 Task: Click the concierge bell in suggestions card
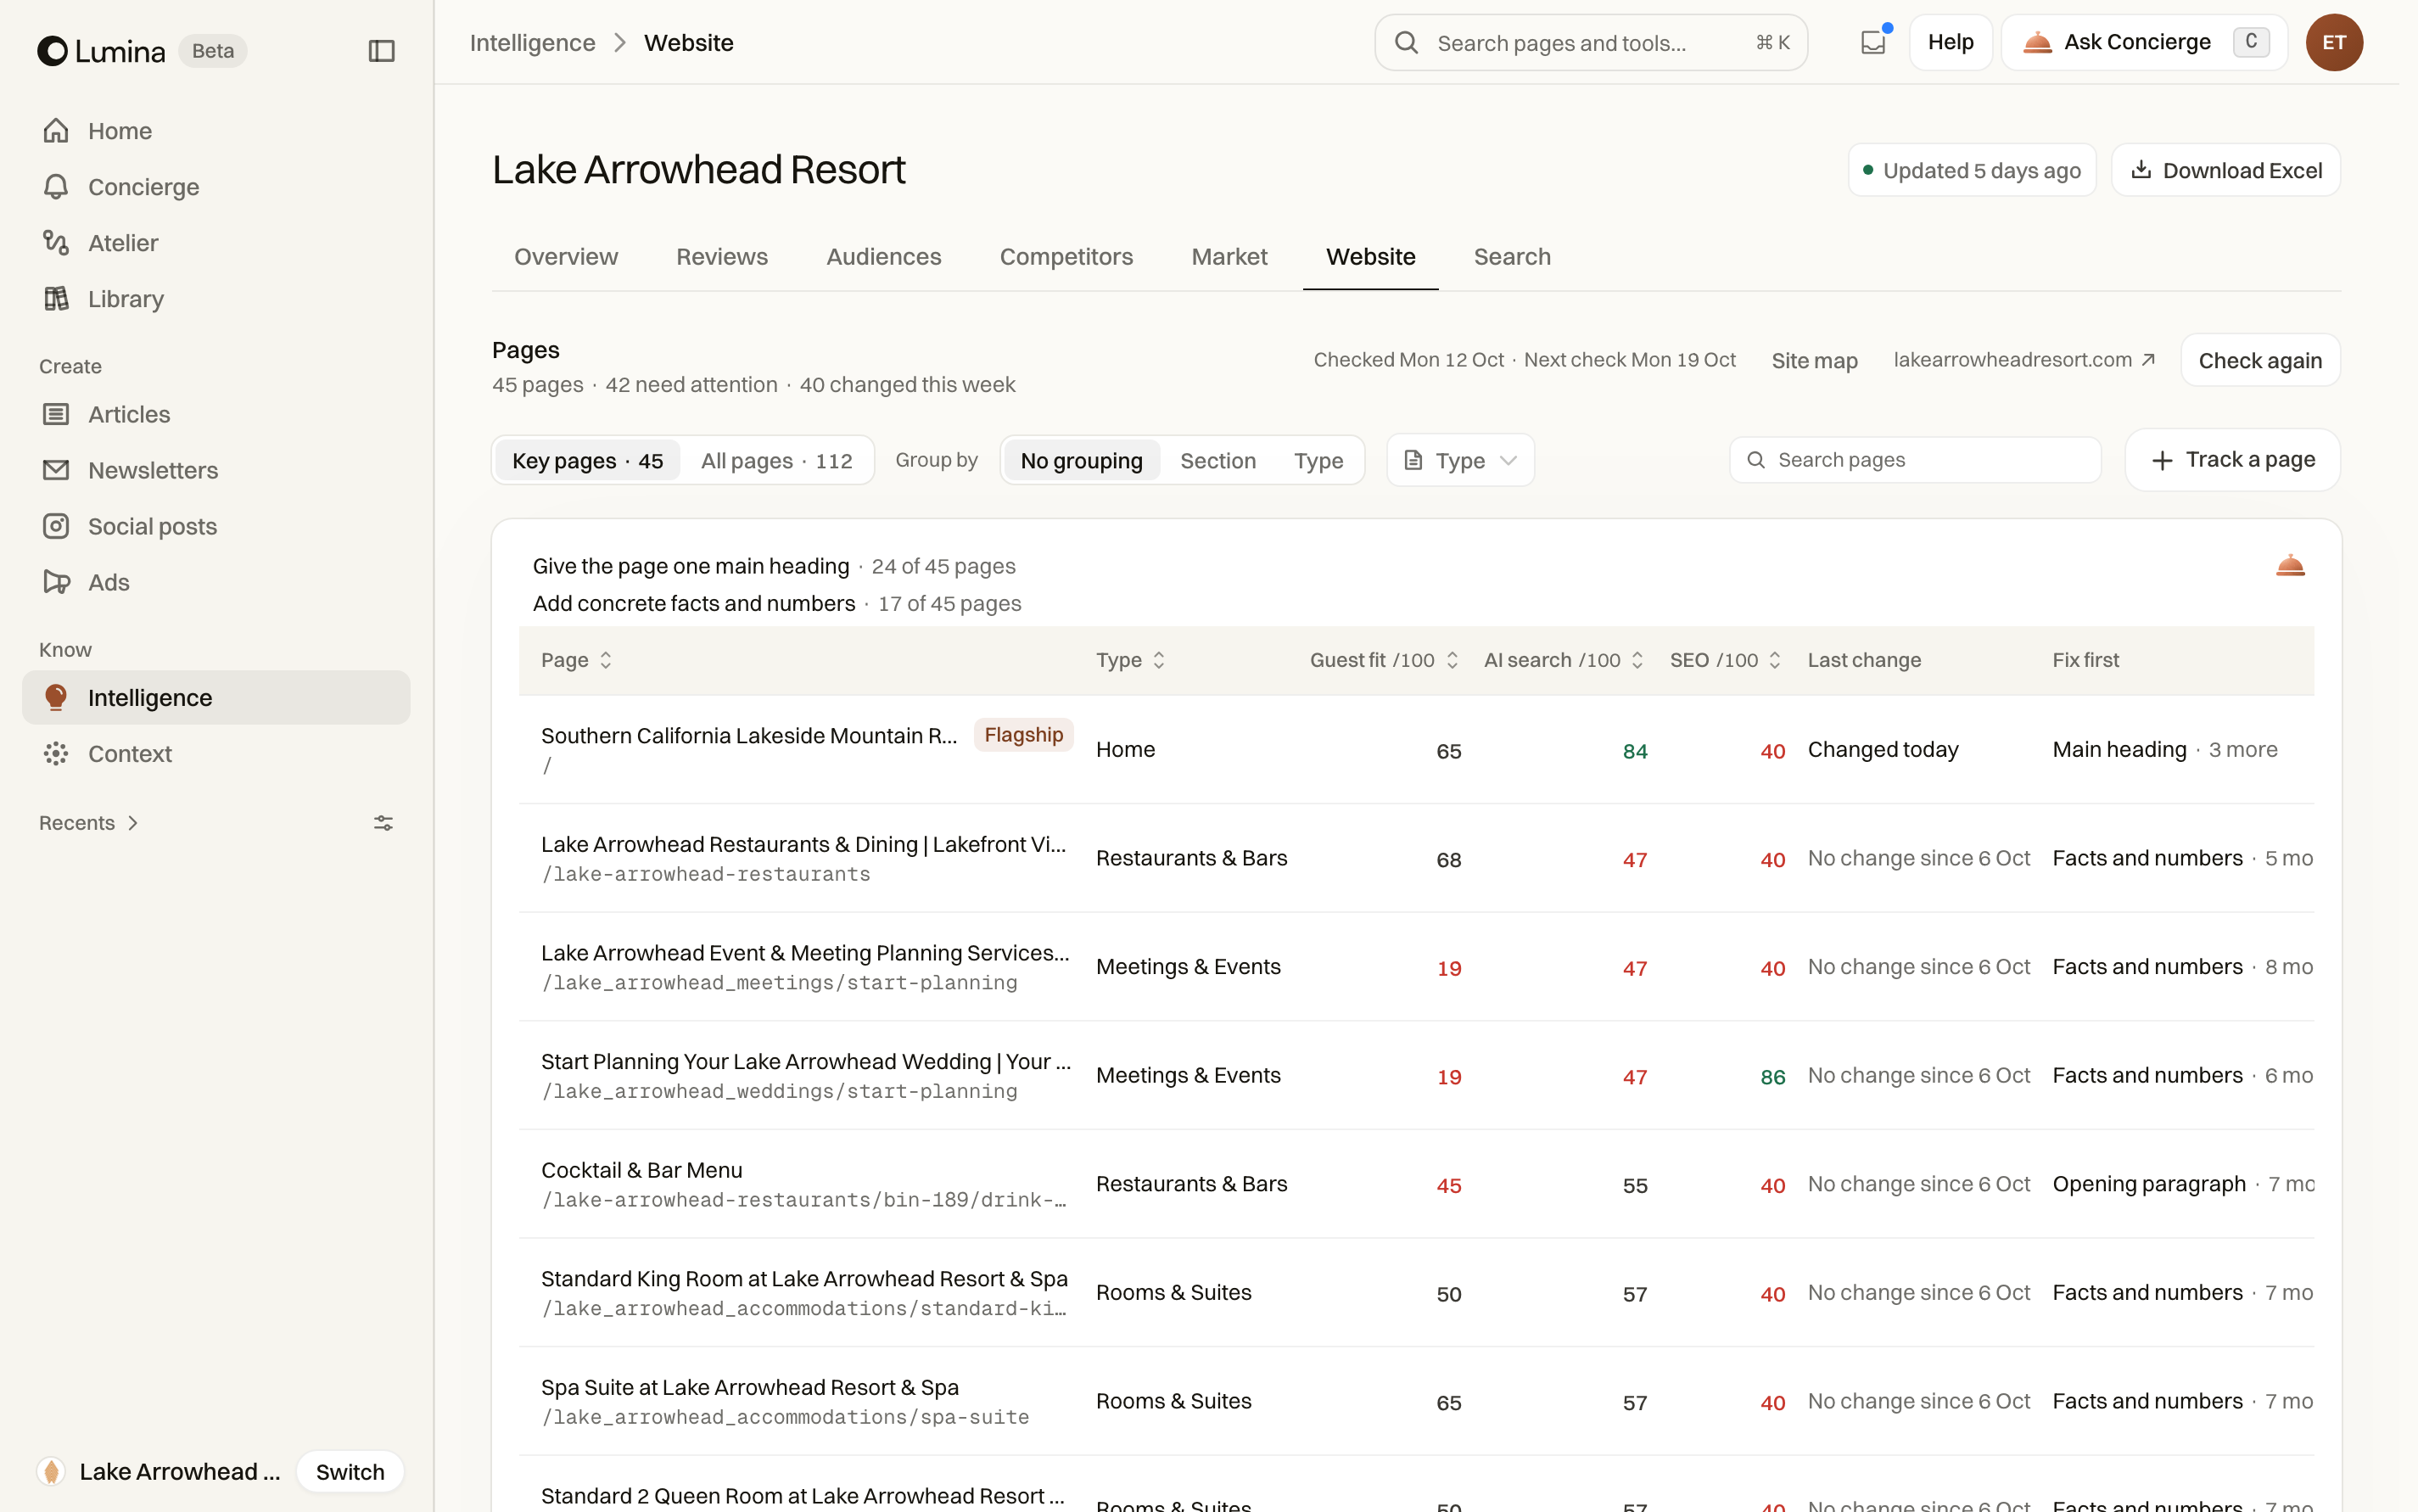pos(2290,566)
